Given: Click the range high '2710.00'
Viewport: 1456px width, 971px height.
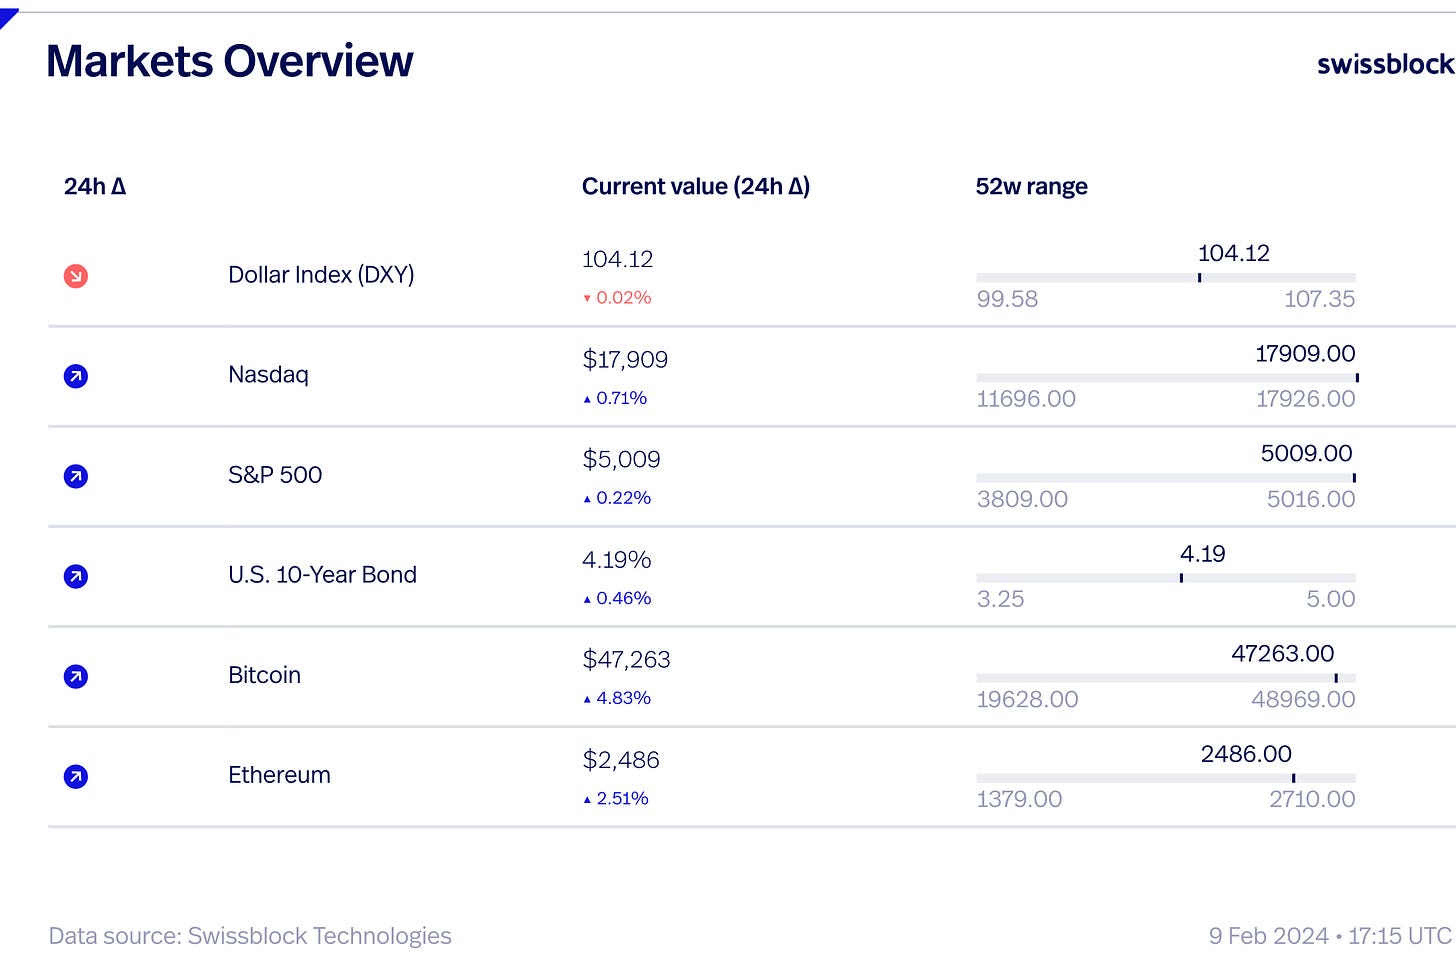Looking at the screenshot, I should pos(1312,799).
